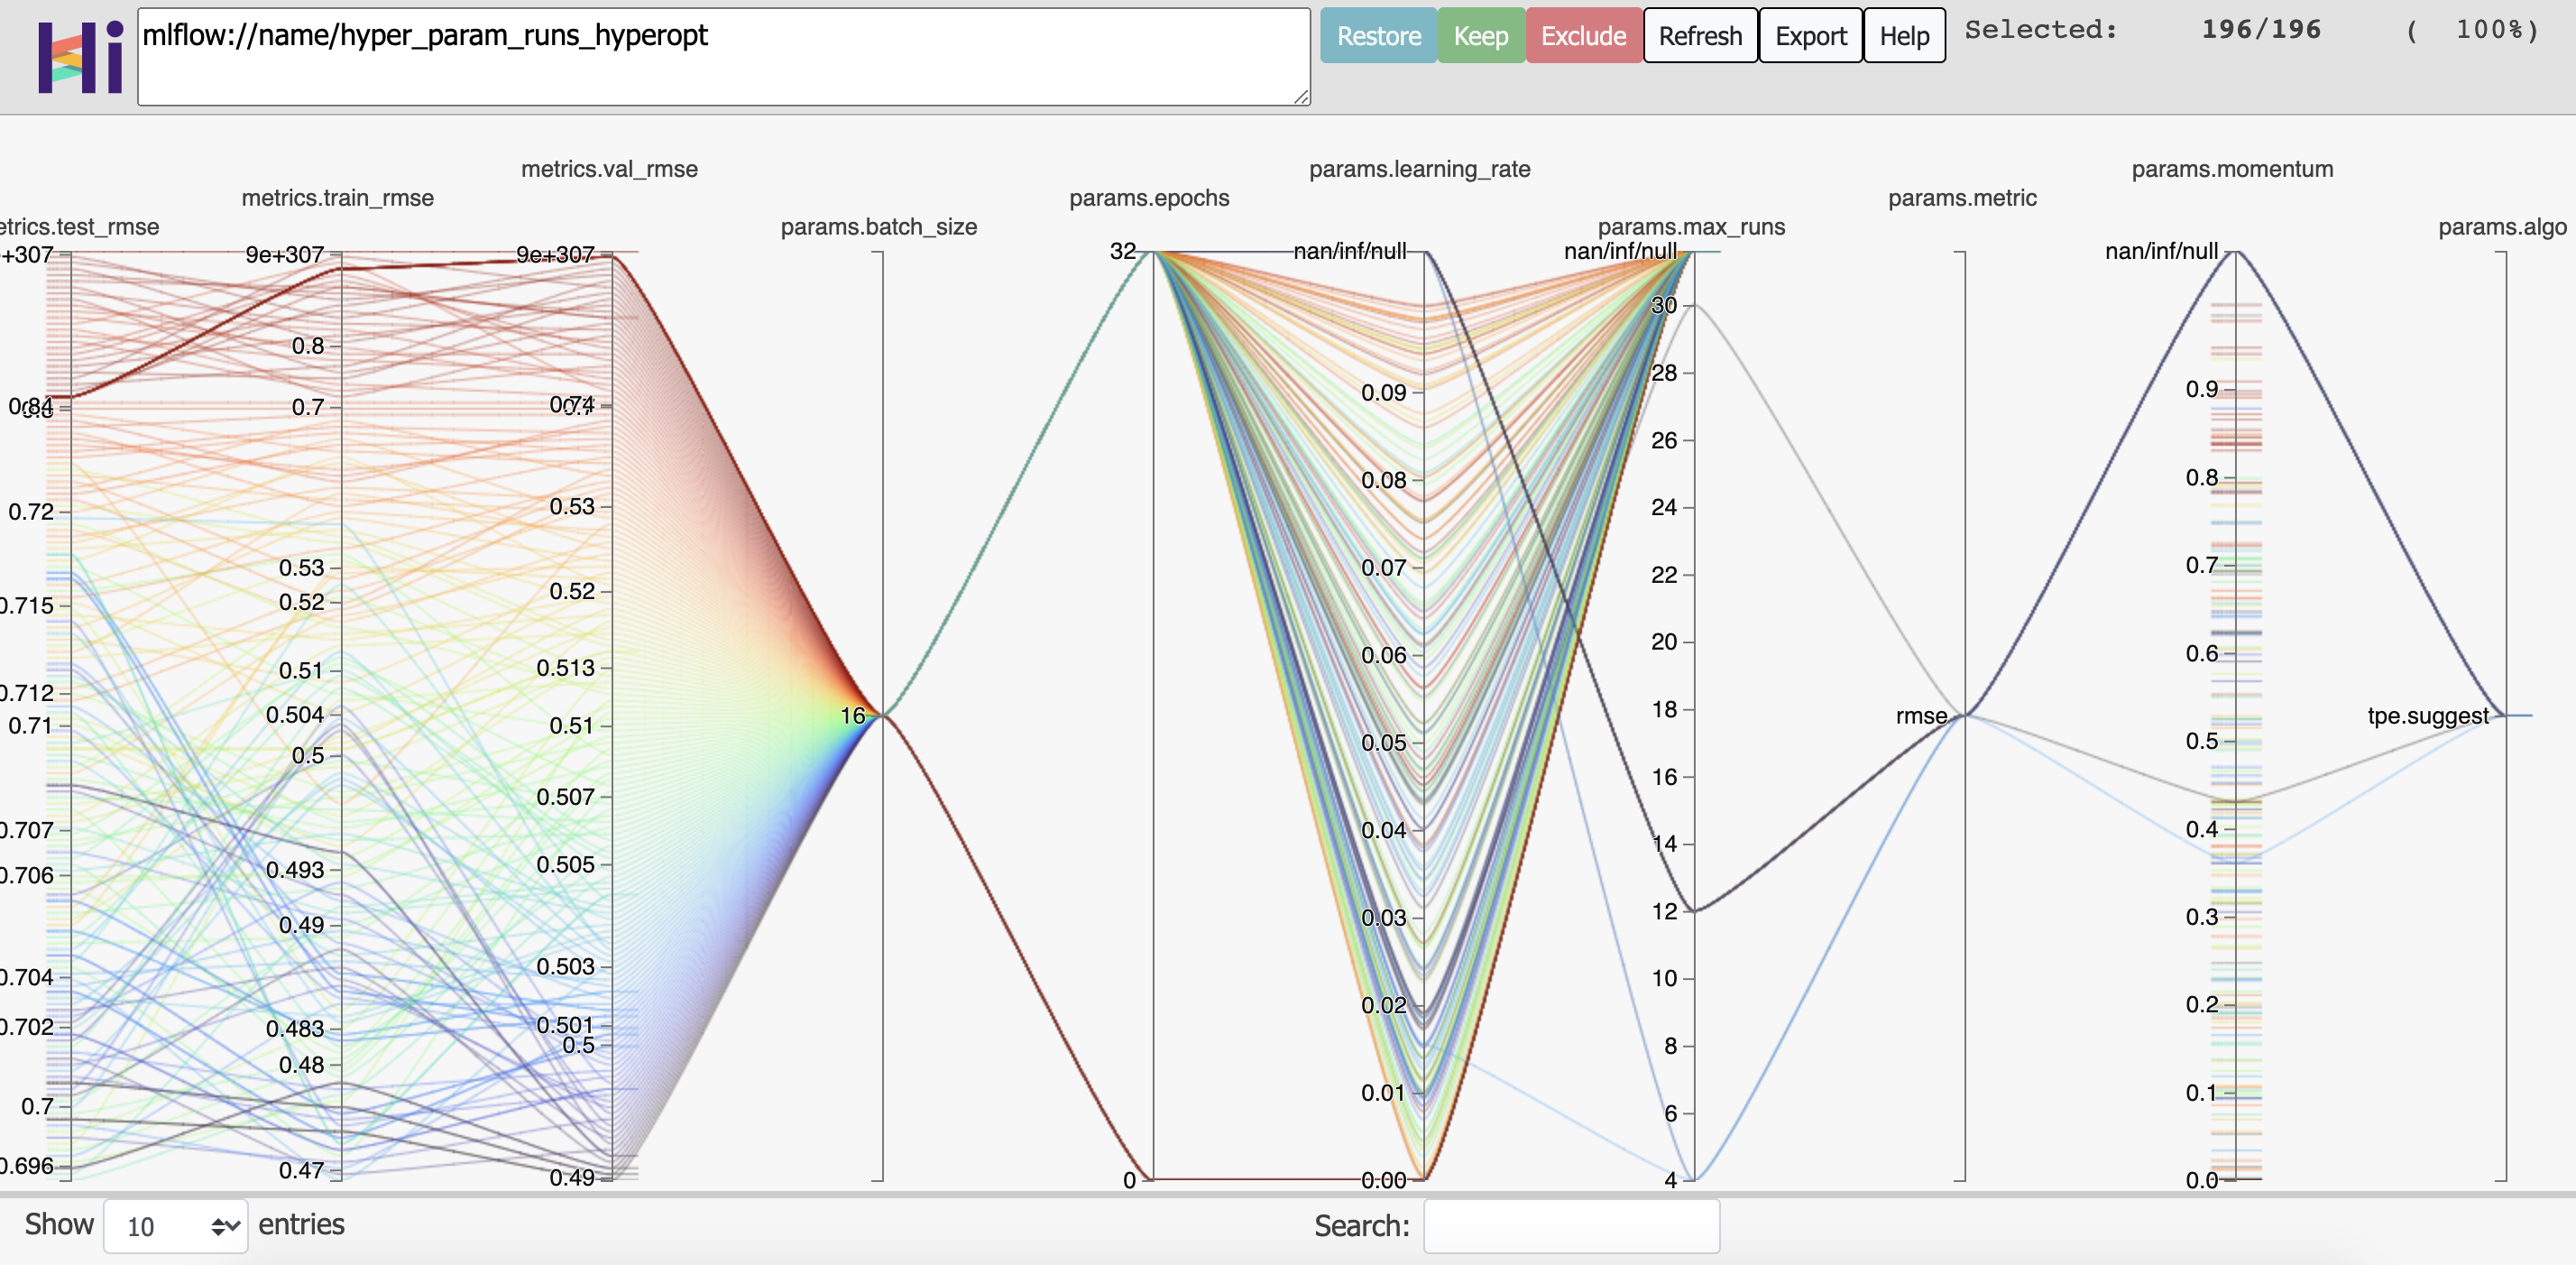2576x1265 pixels.
Task: Click the metrics.train_rmse axis label
Action: coord(337,198)
